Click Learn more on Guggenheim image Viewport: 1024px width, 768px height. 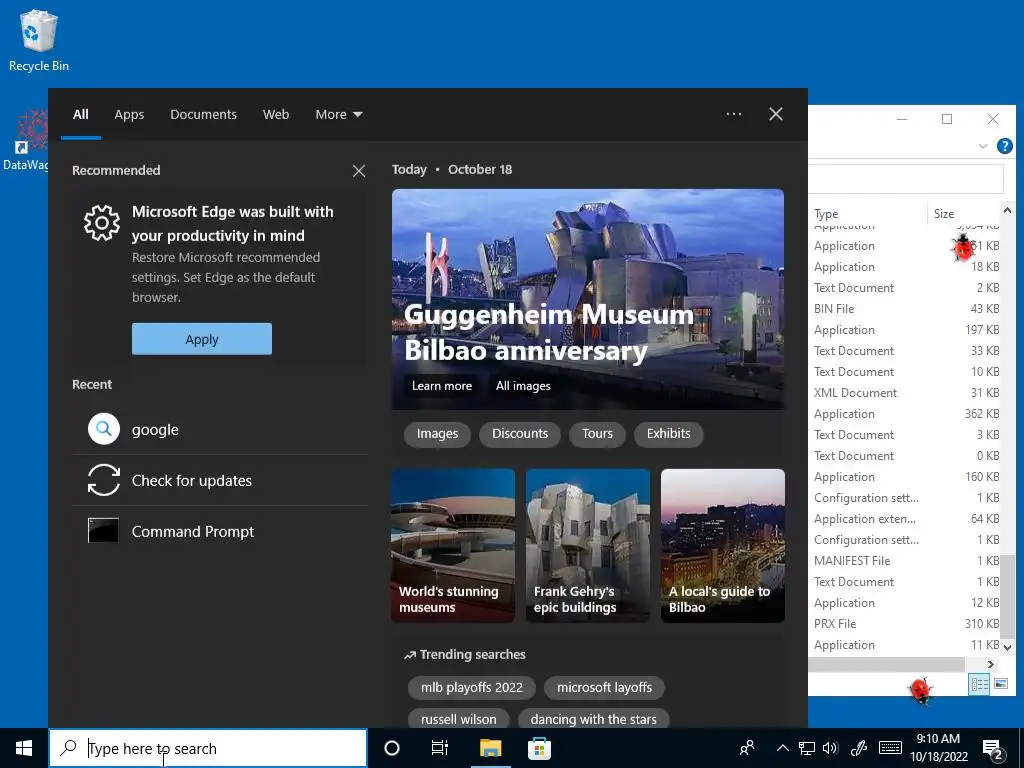pos(441,385)
